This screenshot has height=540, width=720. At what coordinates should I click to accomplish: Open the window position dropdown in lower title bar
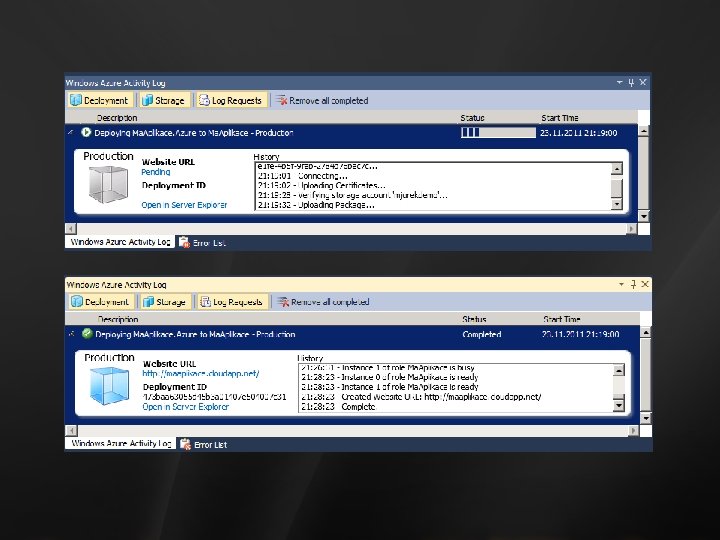click(x=621, y=284)
